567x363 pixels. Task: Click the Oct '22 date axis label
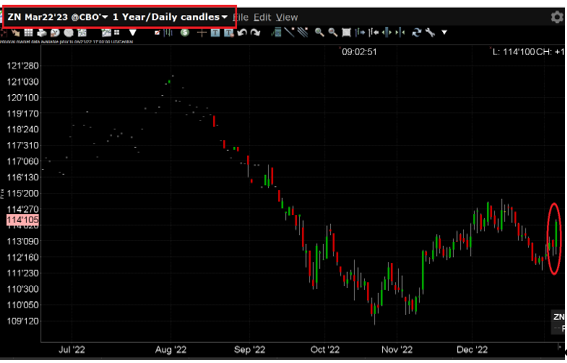pyautogui.click(x=325, y=350)
